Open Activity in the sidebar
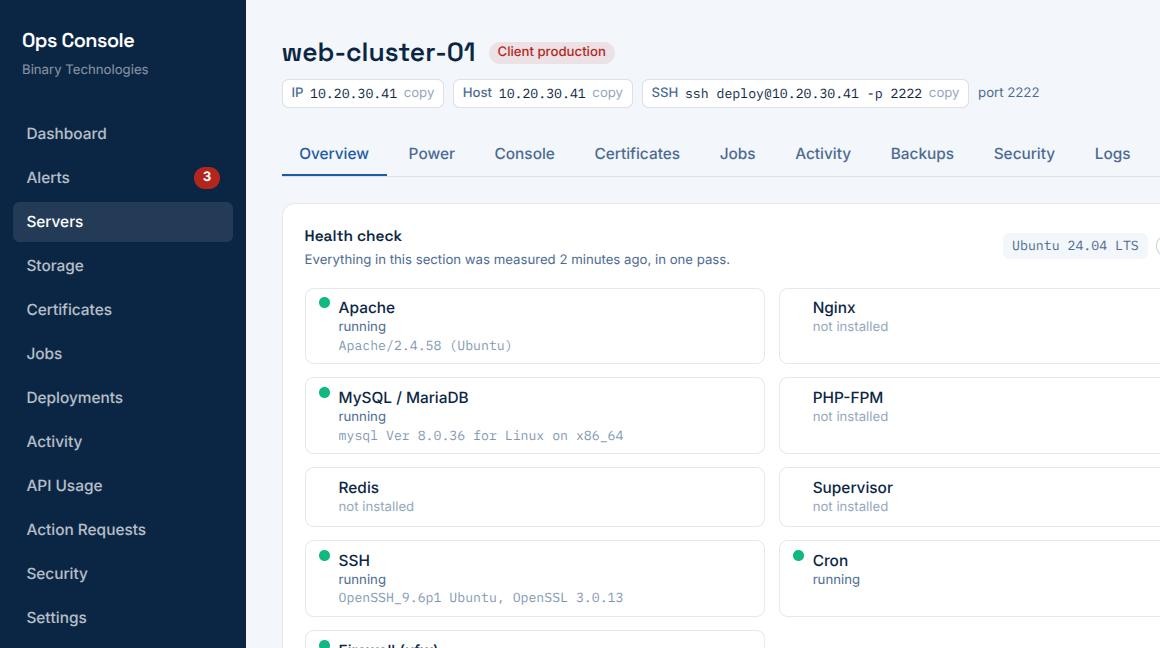Screen dimensions: 1160x648 pos(123,442)
